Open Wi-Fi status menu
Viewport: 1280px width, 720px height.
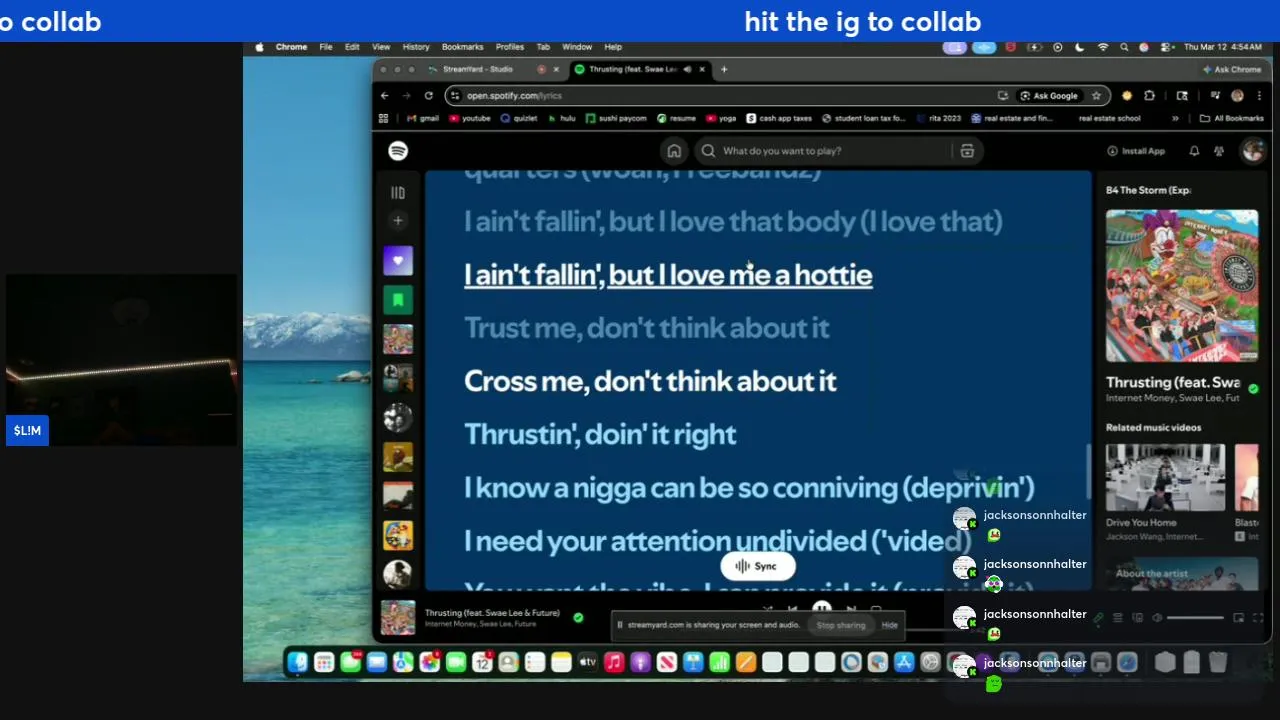pyautogui.click(x=1102, y=47)
